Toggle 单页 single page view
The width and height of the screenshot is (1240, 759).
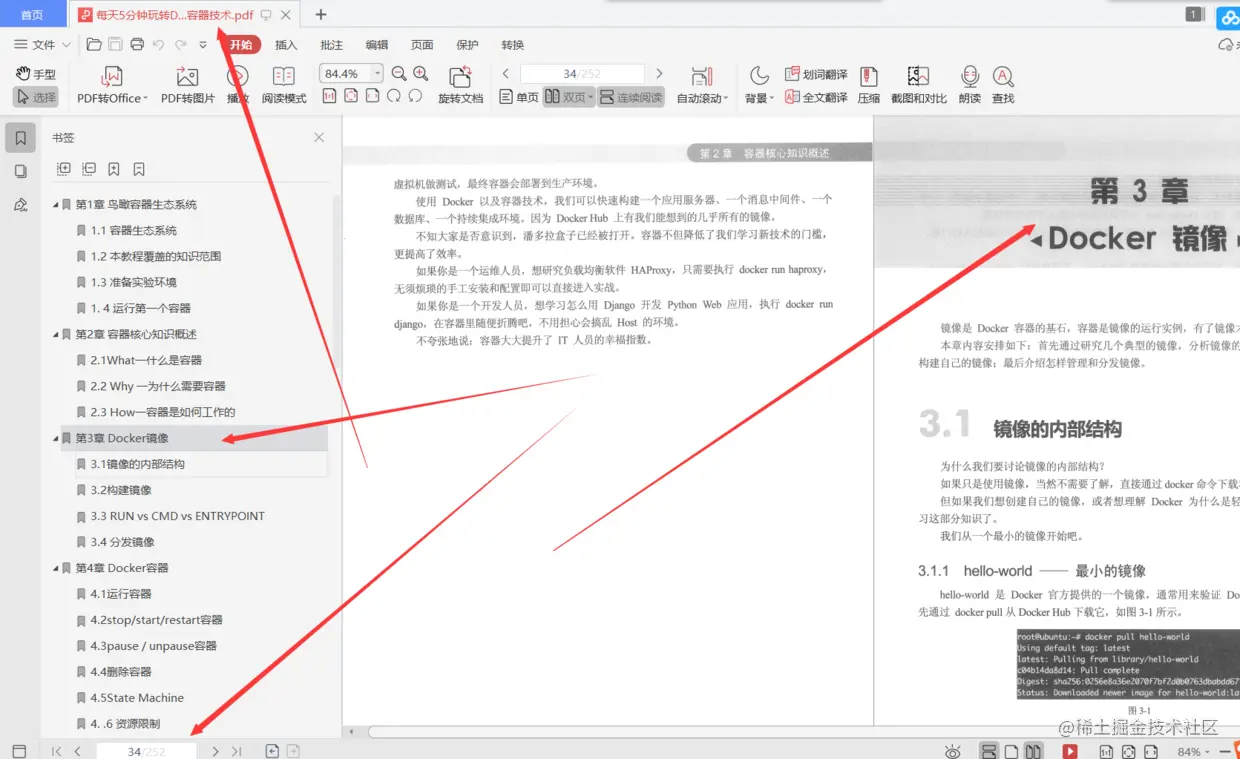pyautogui.click(x=519, y=97)
